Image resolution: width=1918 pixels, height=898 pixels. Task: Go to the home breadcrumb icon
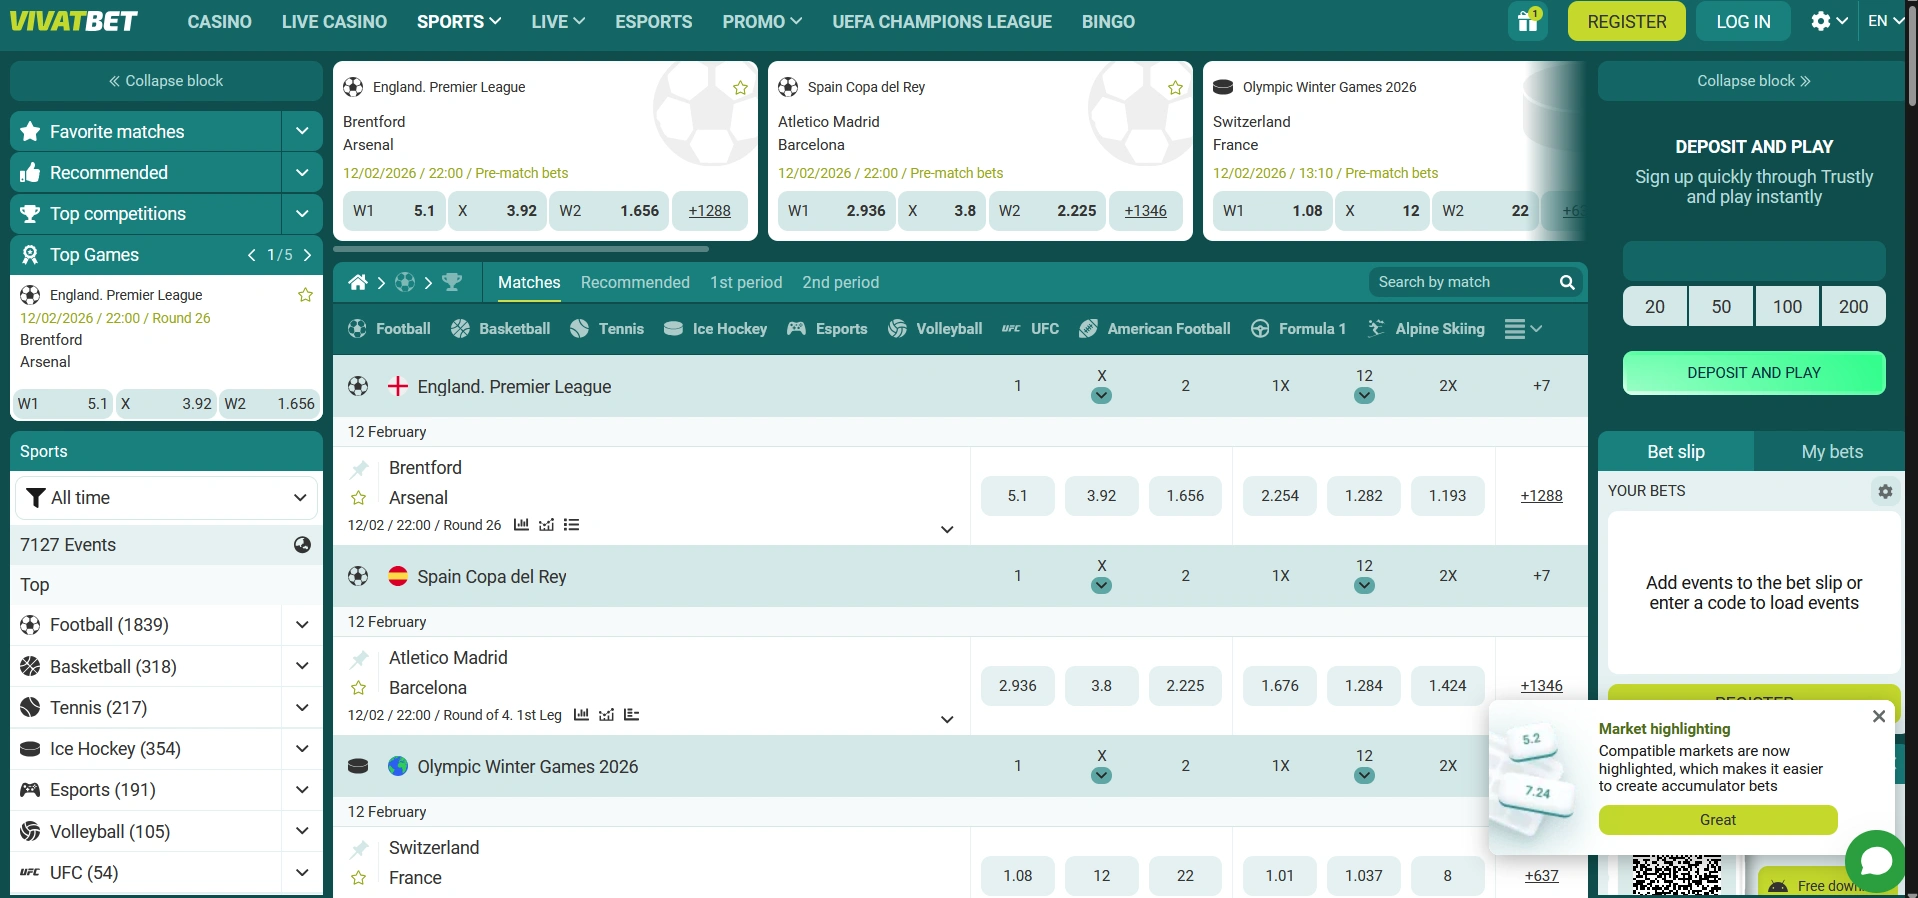[x=357, y=283]
